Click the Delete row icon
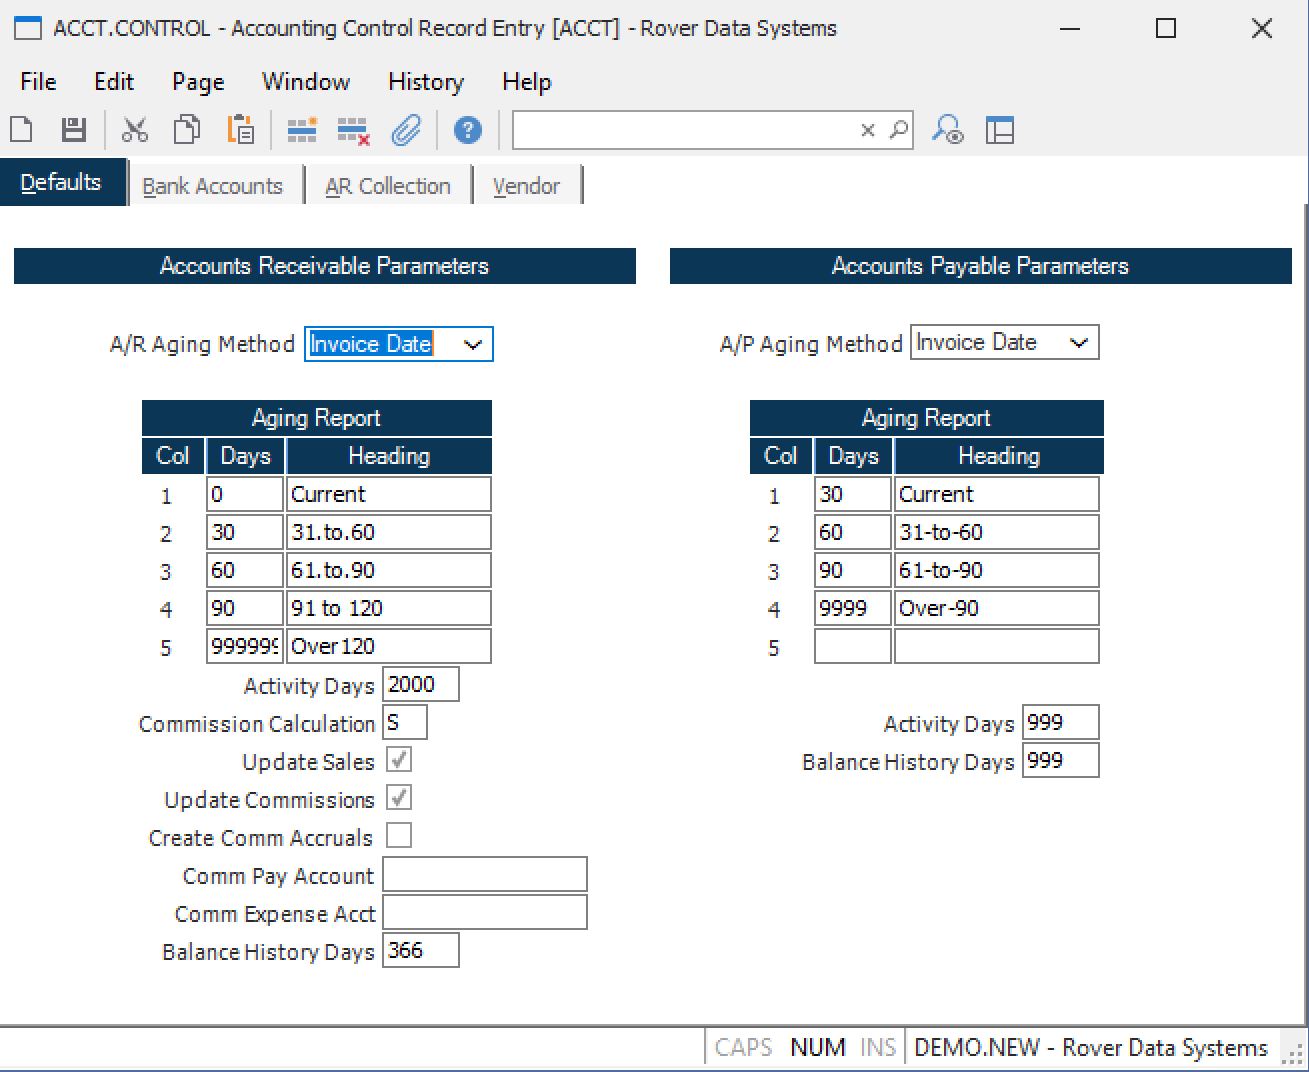 (353, 130)
